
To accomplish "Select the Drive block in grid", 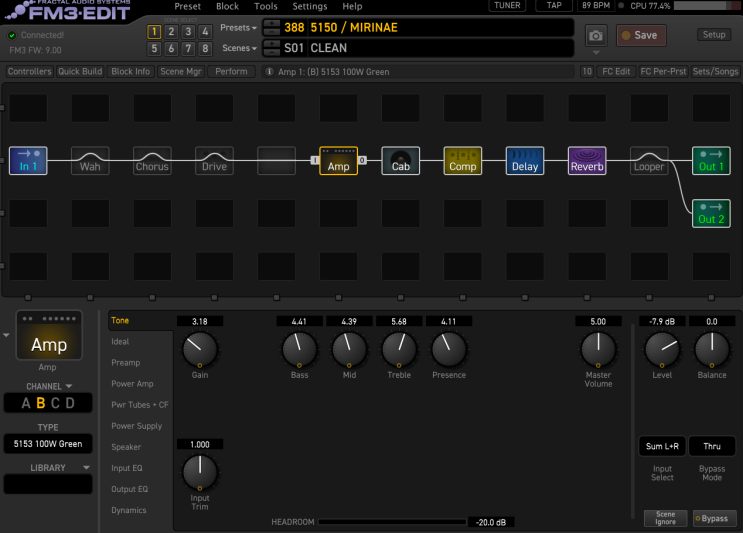I will pos(214,161).
